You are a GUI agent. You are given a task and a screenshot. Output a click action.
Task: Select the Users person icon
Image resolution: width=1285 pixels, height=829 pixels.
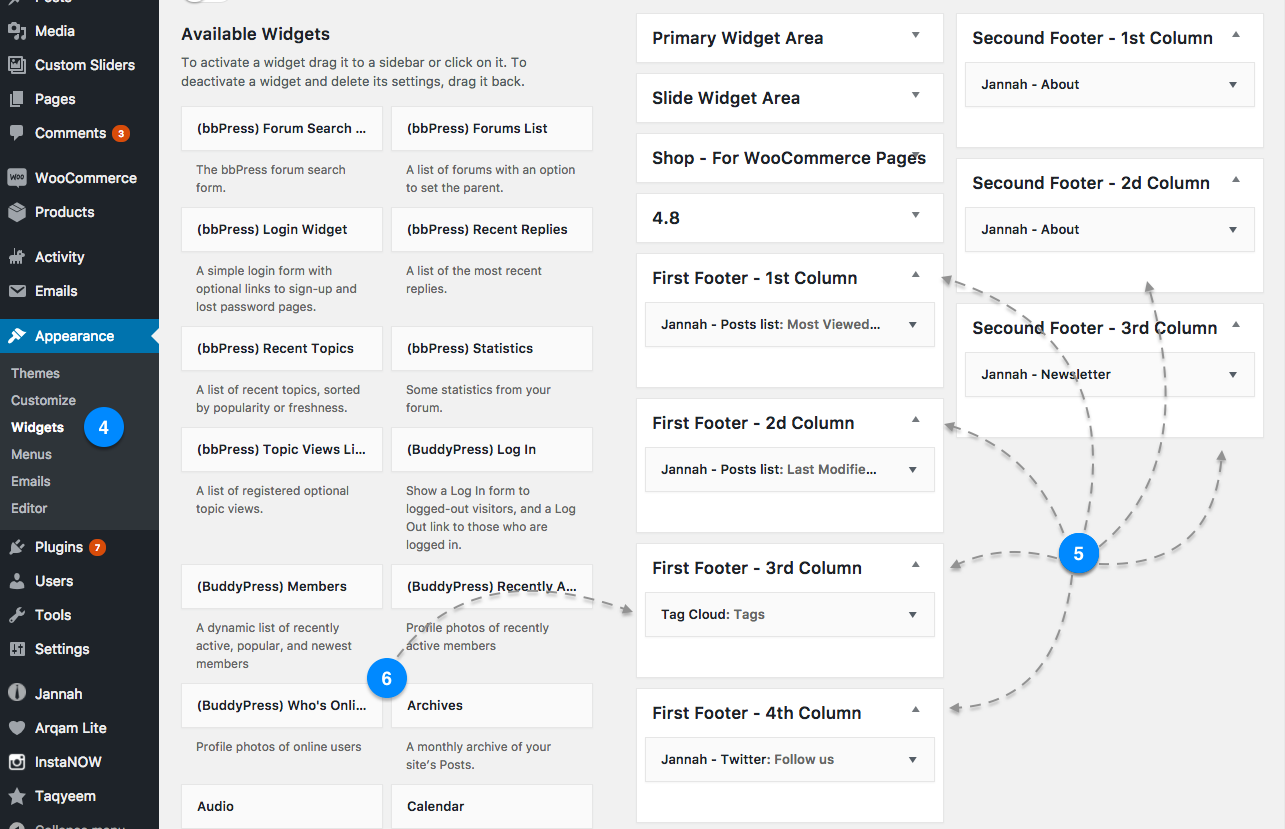pos(17,581)
